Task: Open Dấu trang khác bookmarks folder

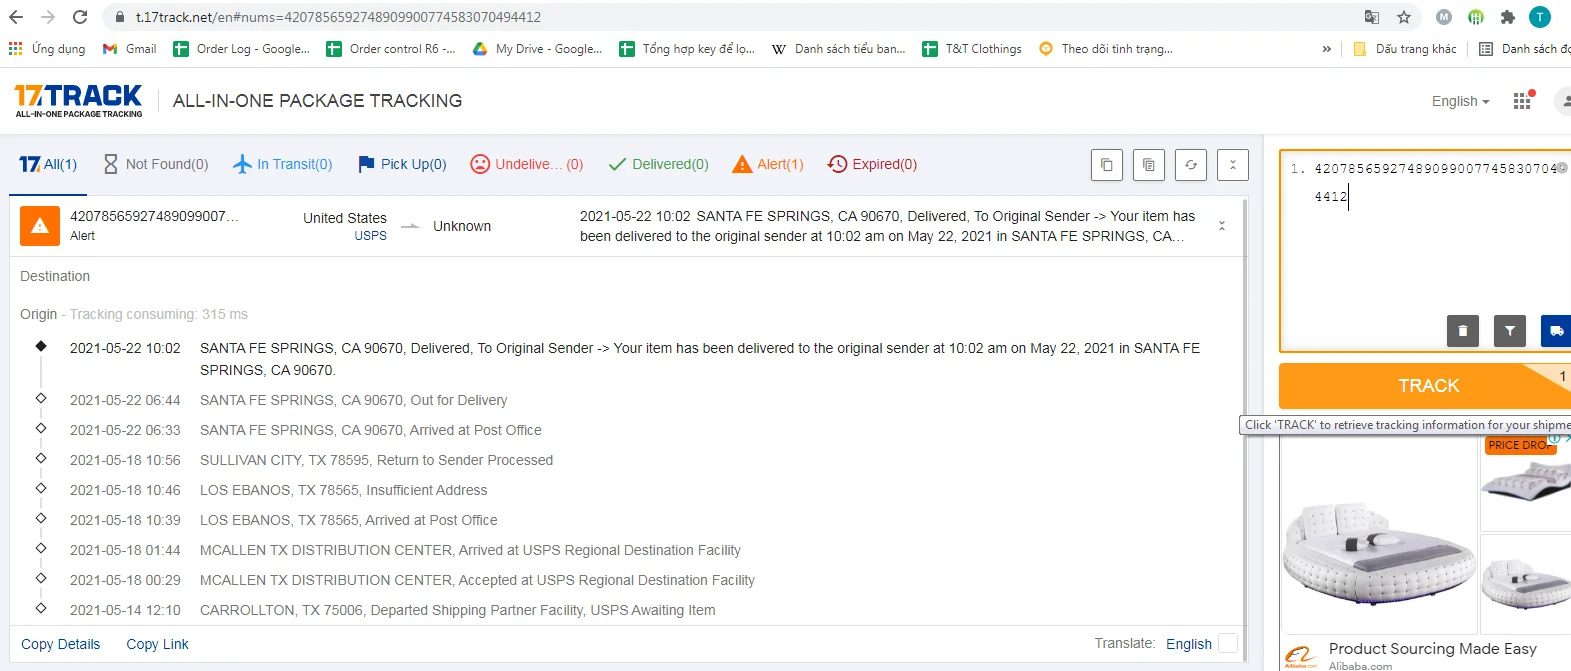Action: point(1405,48)
